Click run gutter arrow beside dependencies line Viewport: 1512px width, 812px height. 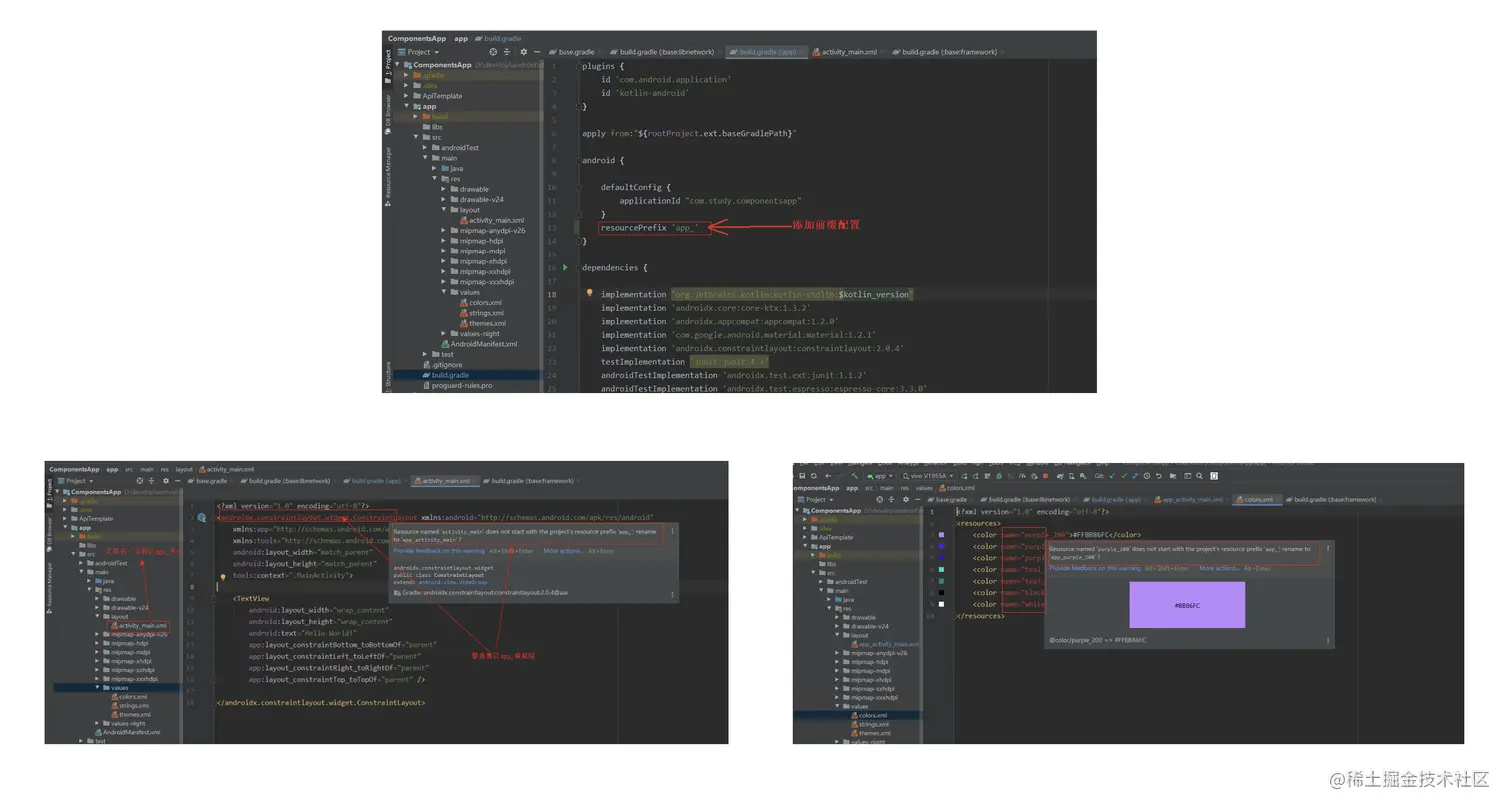click(565, 267)
